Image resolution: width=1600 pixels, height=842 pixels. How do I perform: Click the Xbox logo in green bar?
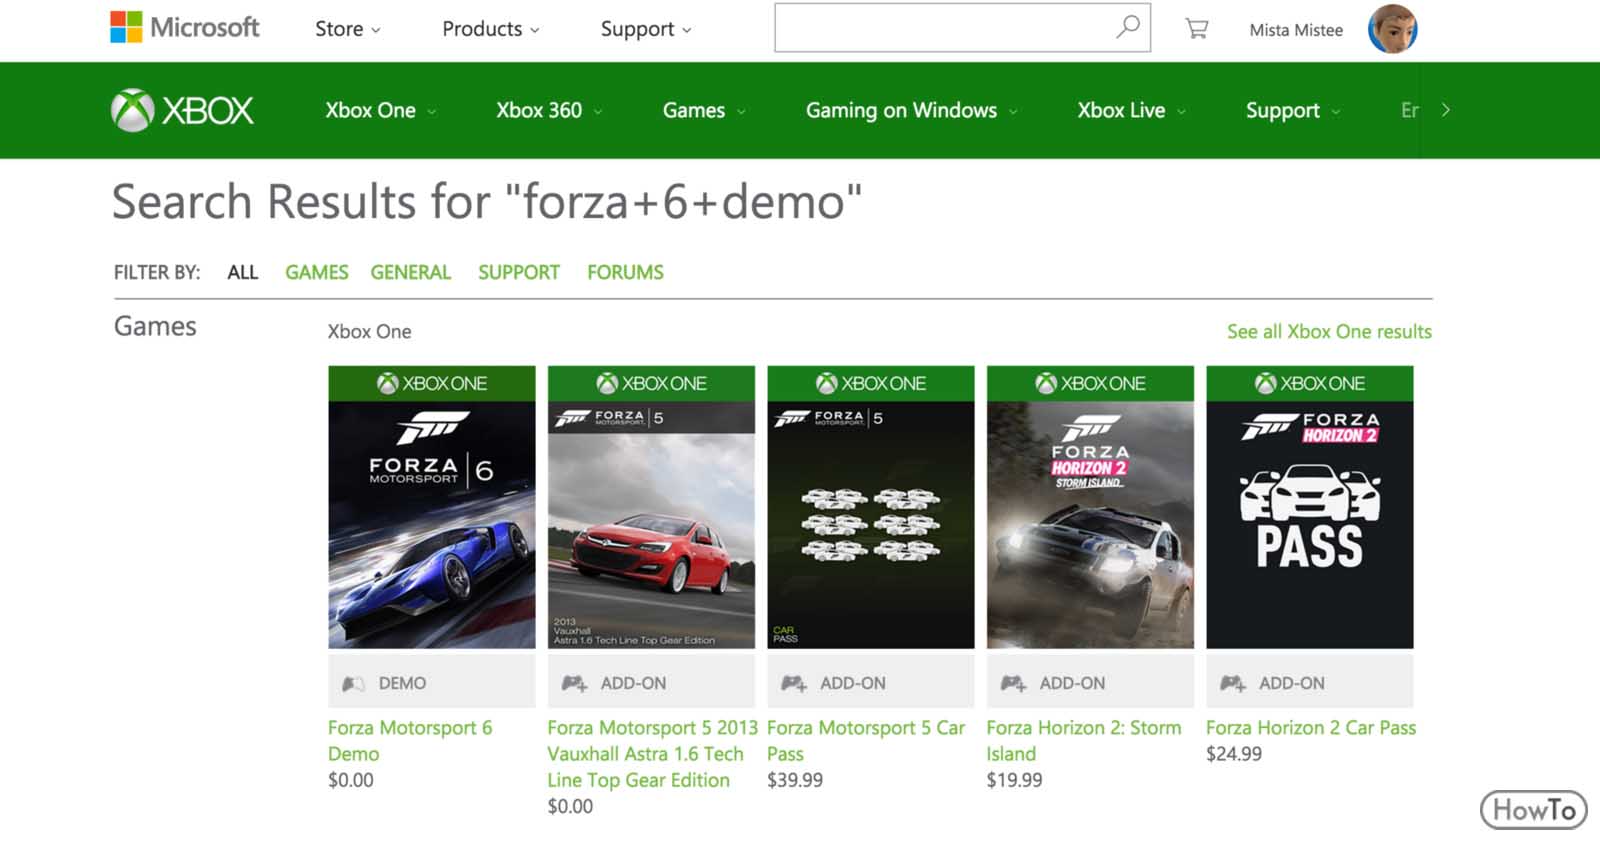coord(182,110)
